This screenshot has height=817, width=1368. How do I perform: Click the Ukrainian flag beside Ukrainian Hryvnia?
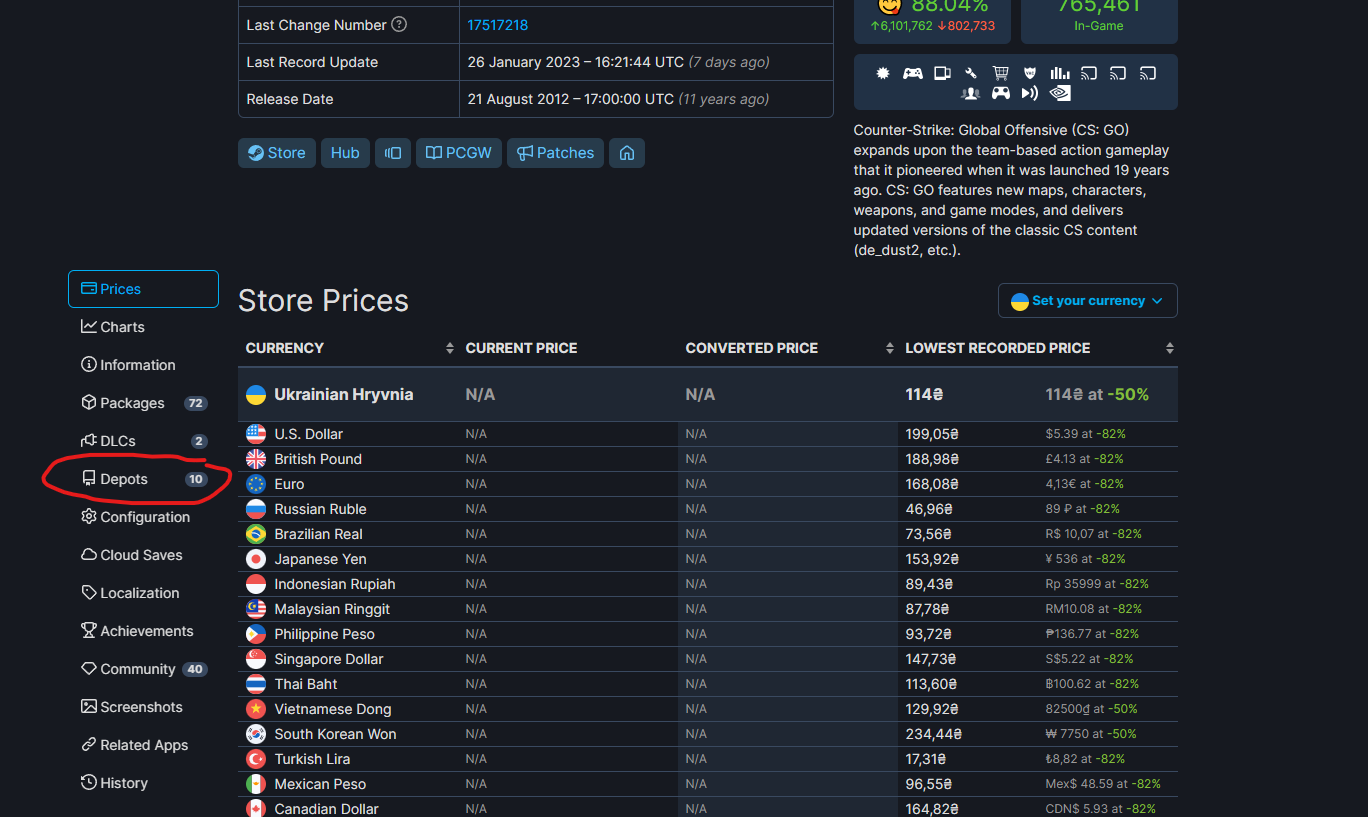pyautogui.click(x=256, y=395)
